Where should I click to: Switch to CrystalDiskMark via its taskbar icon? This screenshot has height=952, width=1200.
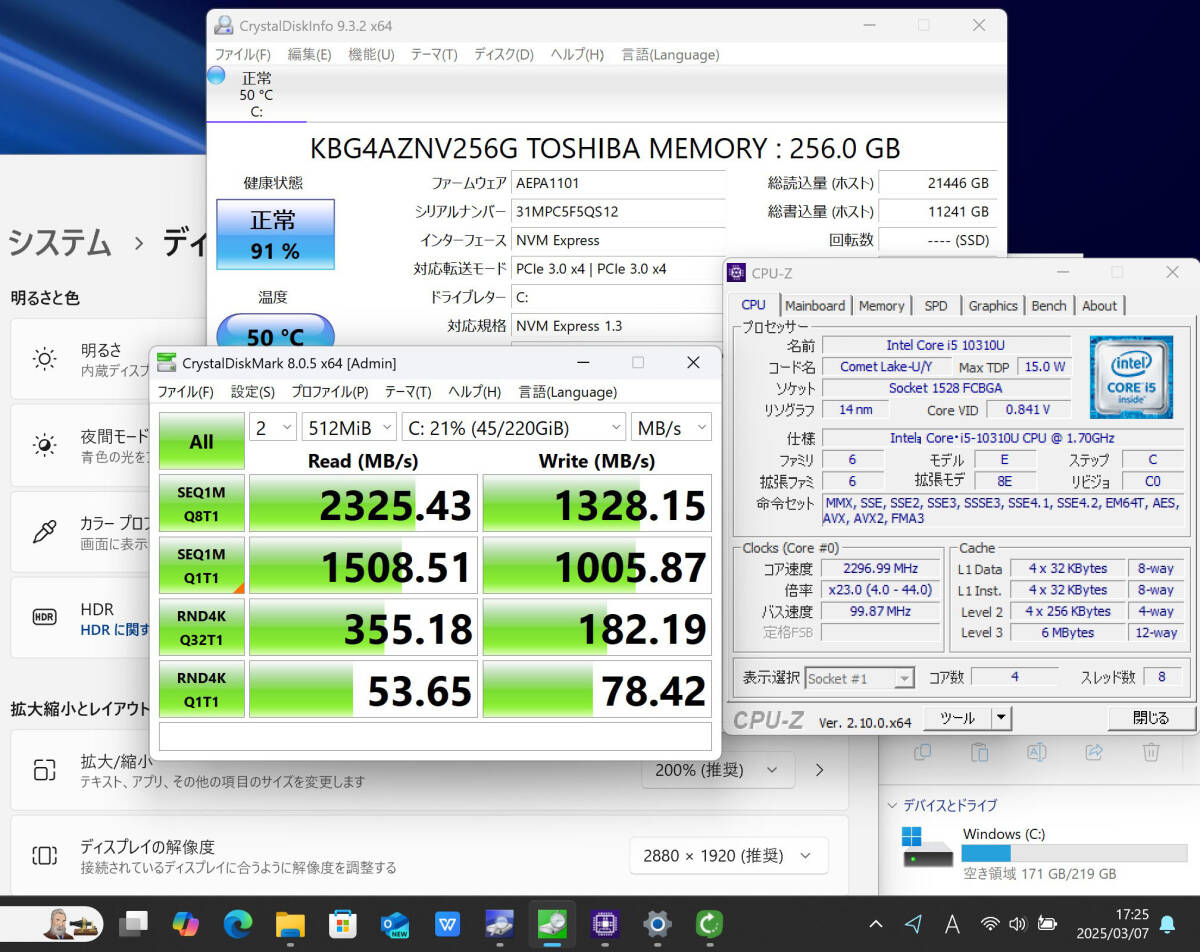coord(552,923)
